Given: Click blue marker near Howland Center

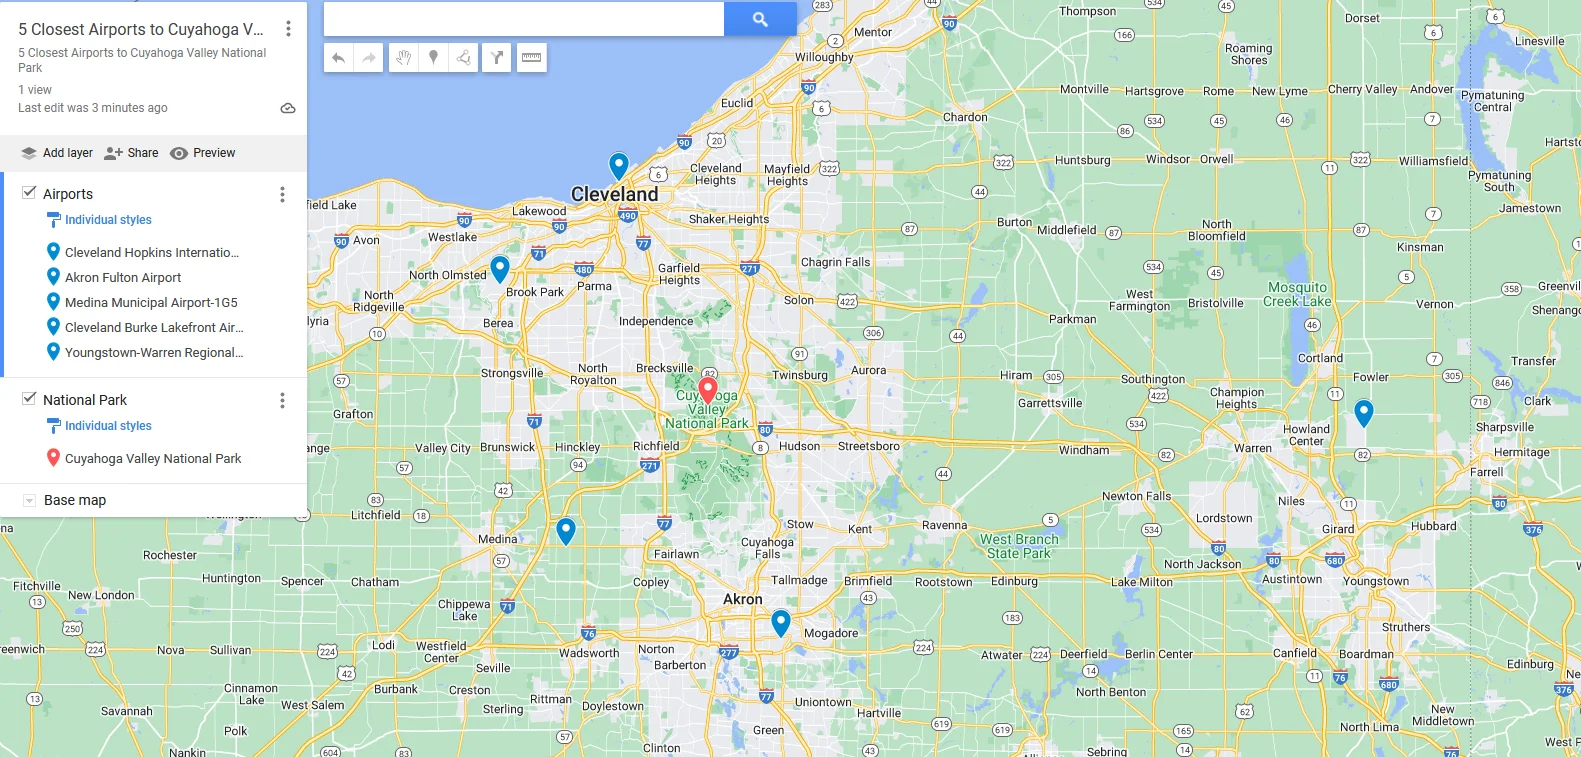Looking at the screenshot, I should point(1364,413).
